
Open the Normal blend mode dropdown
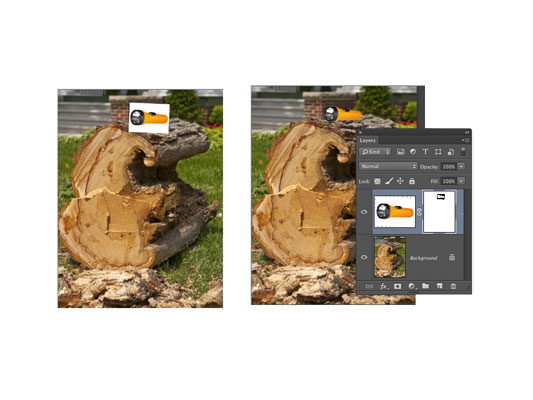click(x=388, y=166)
